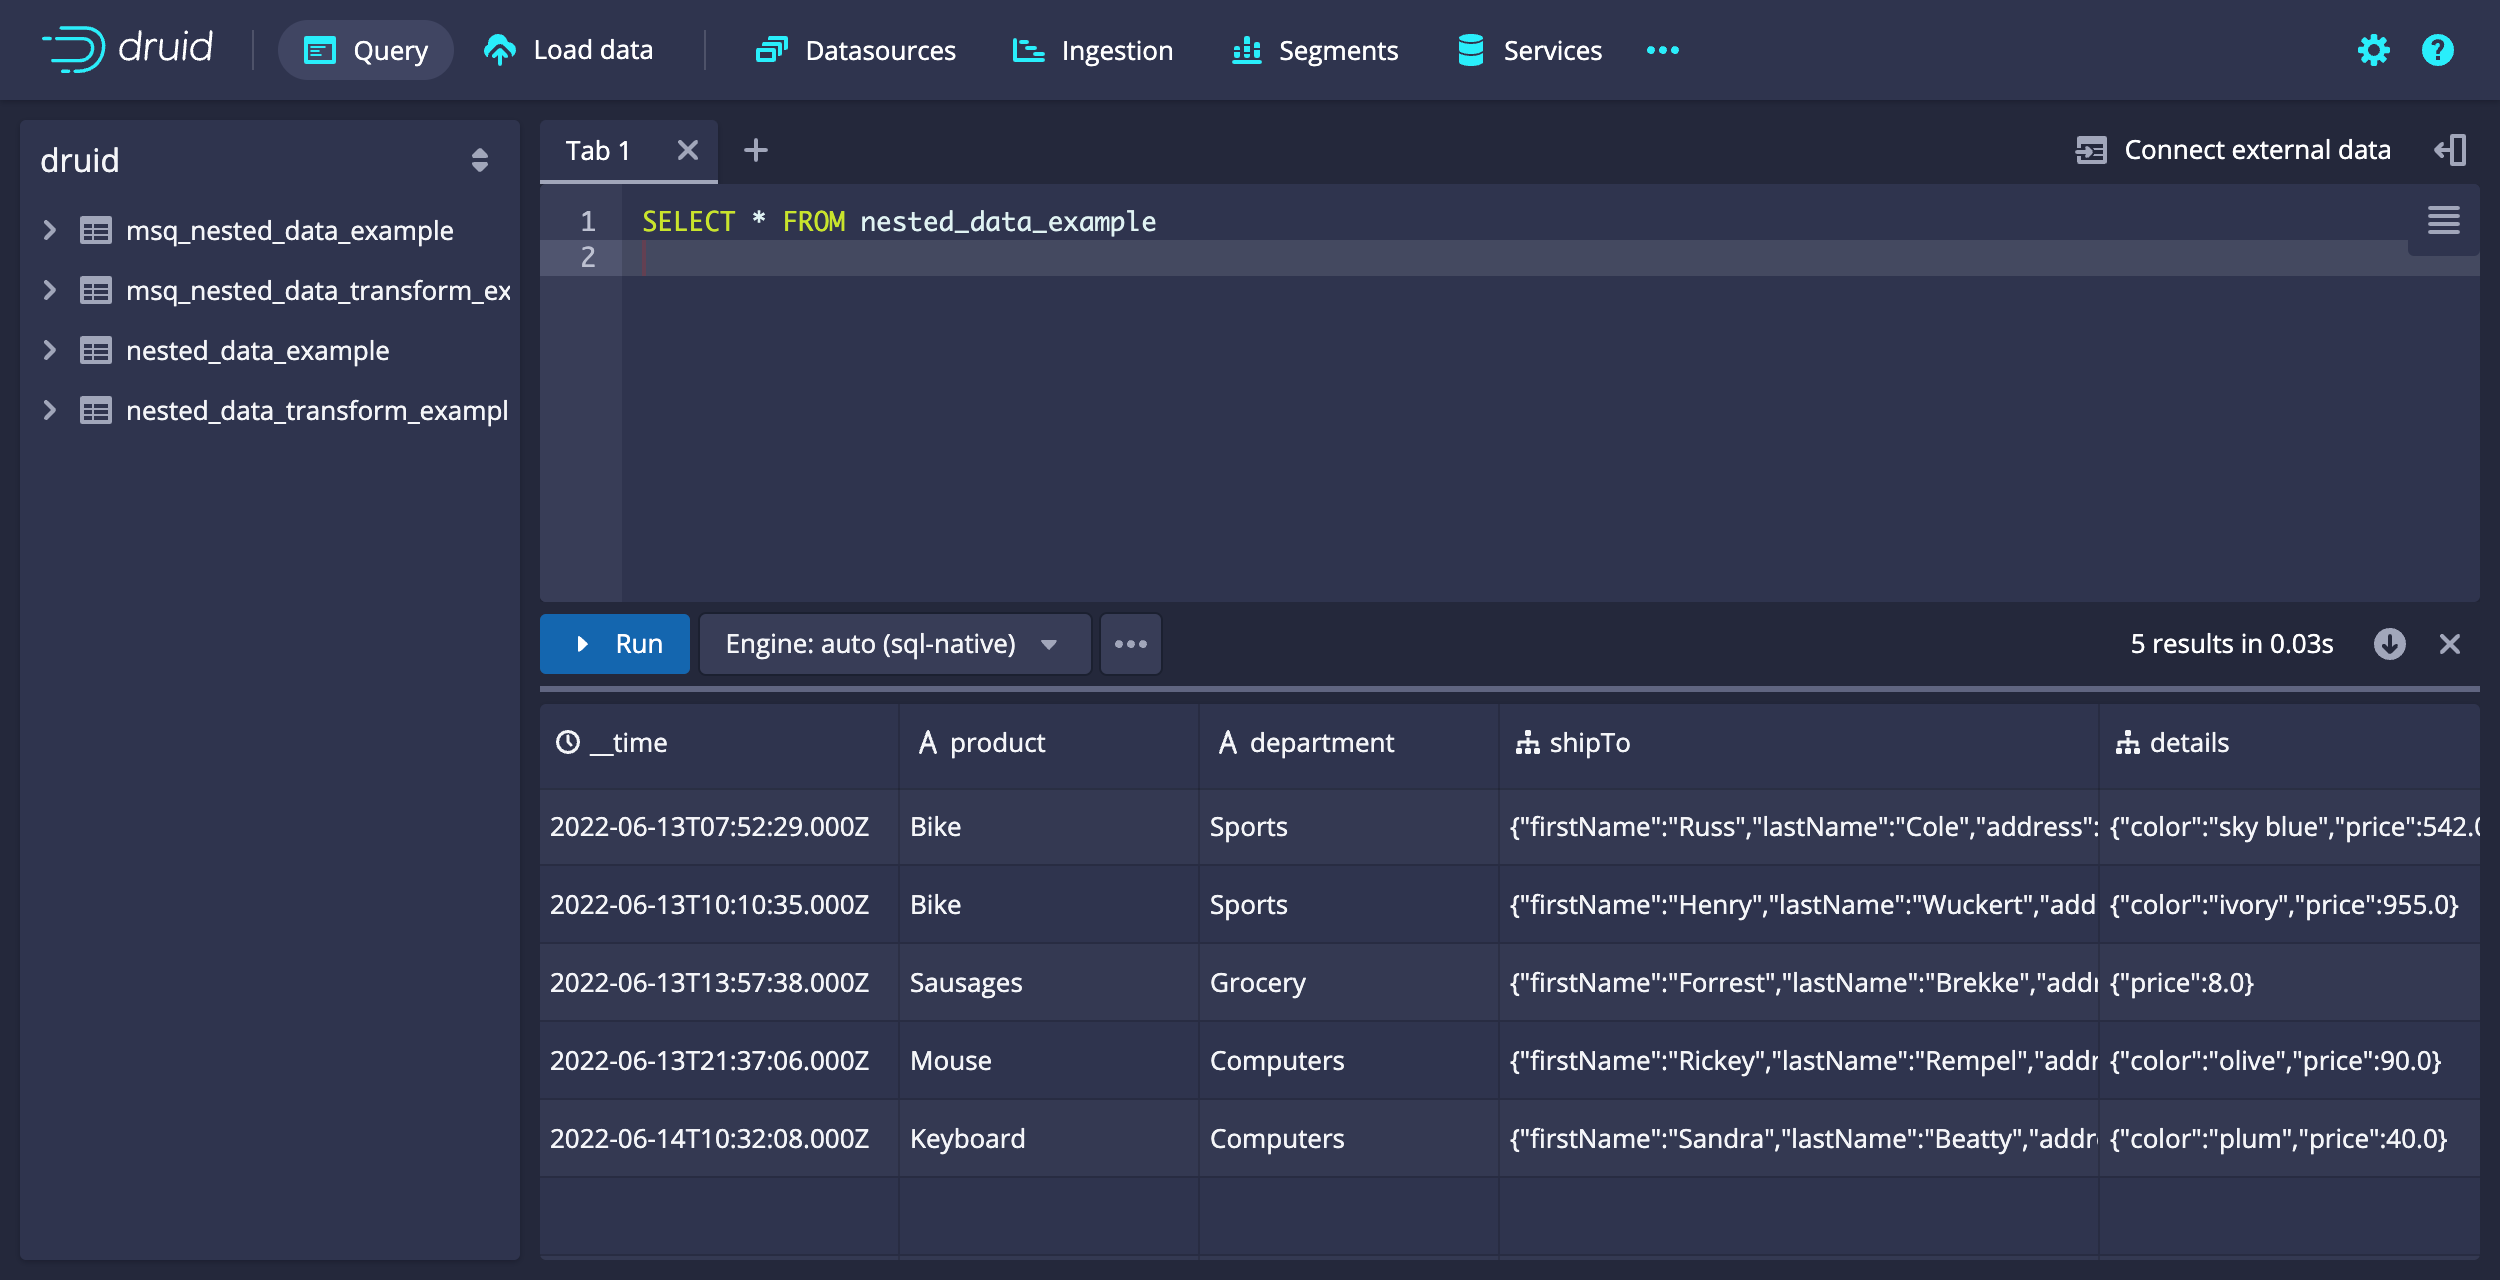Click the settings gear icon
This screenshot has width=2500, height=1280.
point(2374,51)
